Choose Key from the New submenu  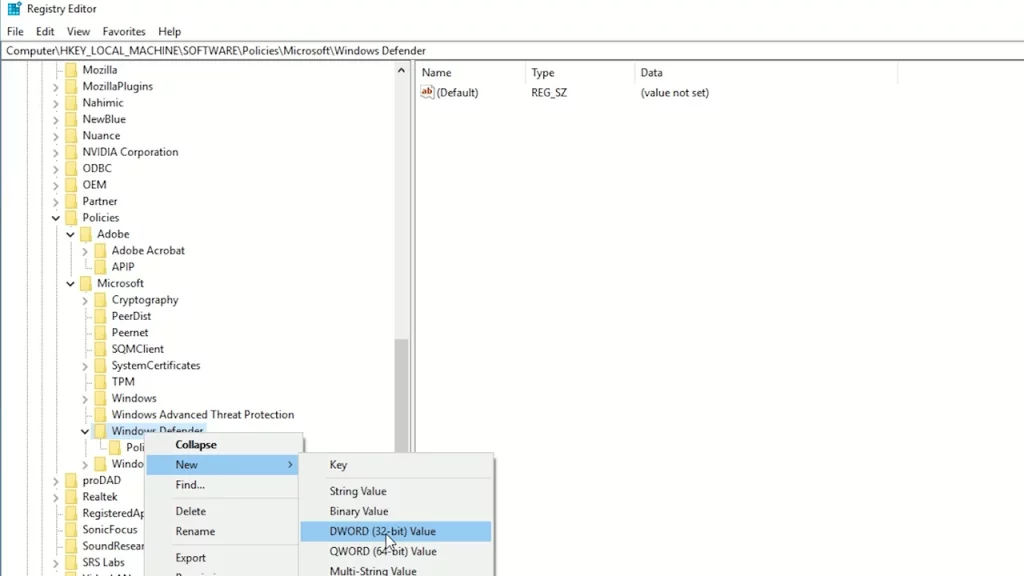[x=337, y=464]
